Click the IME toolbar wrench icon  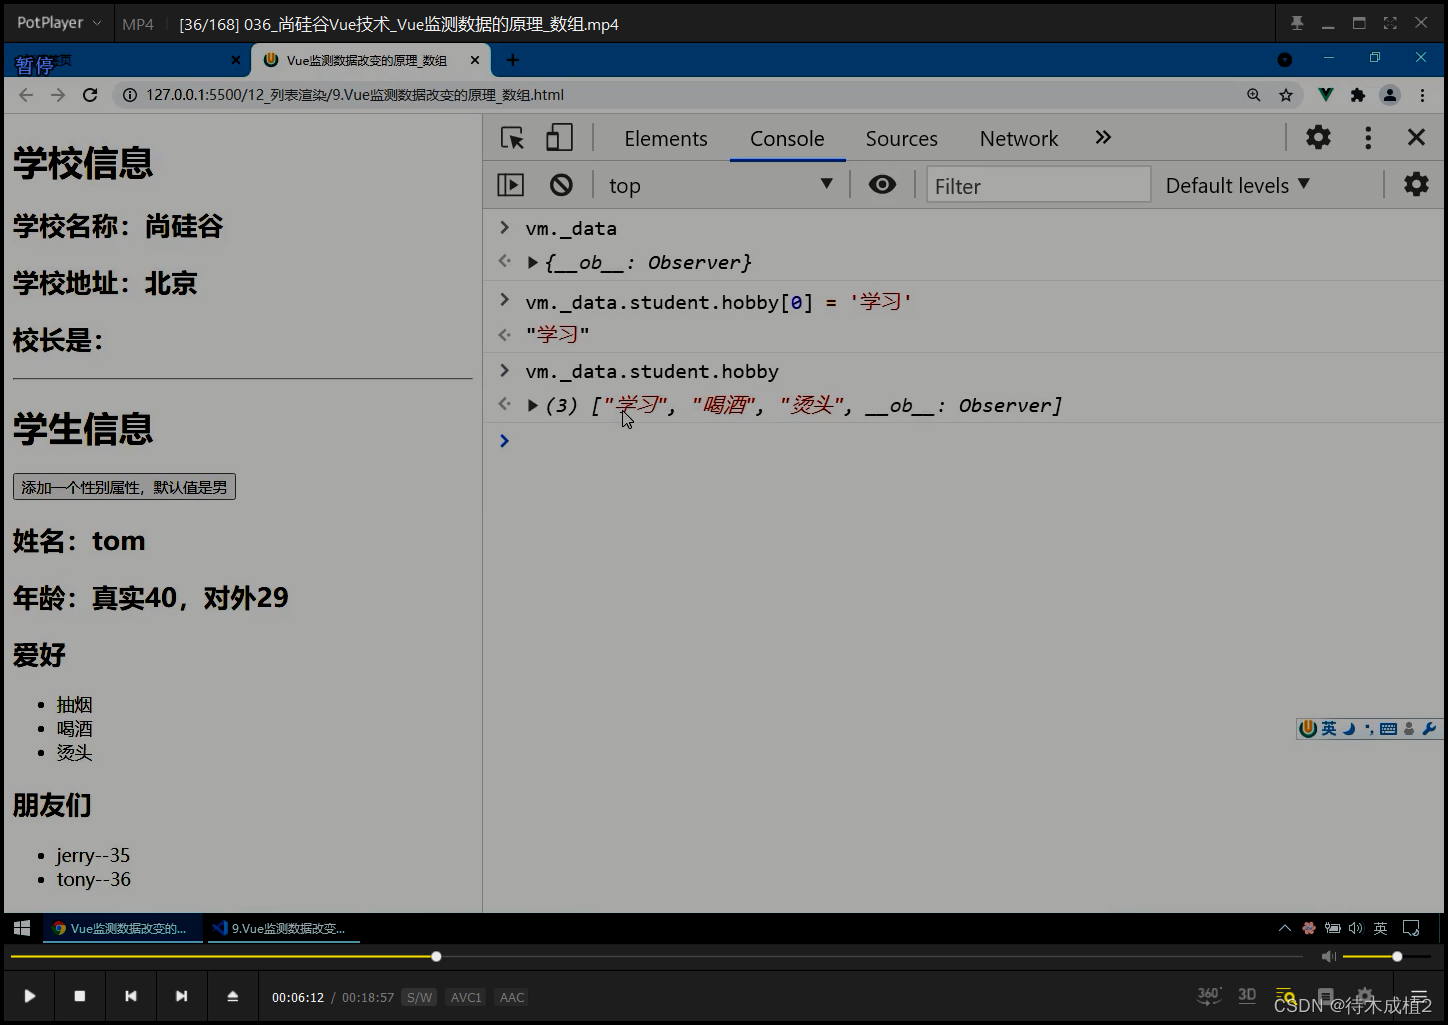pos(1429,729)
